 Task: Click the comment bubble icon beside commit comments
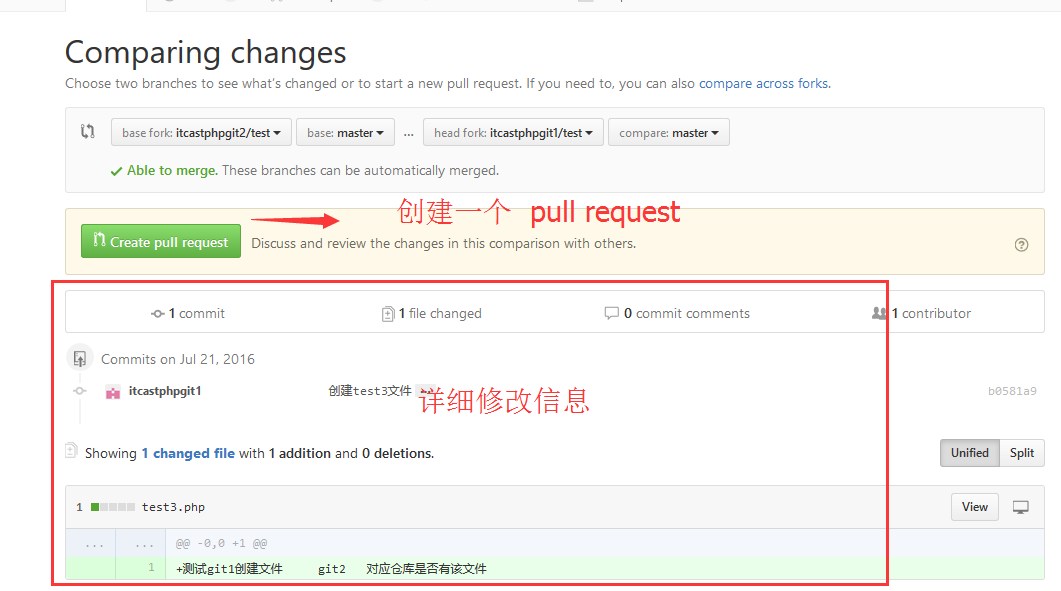[x=611, y=313]
